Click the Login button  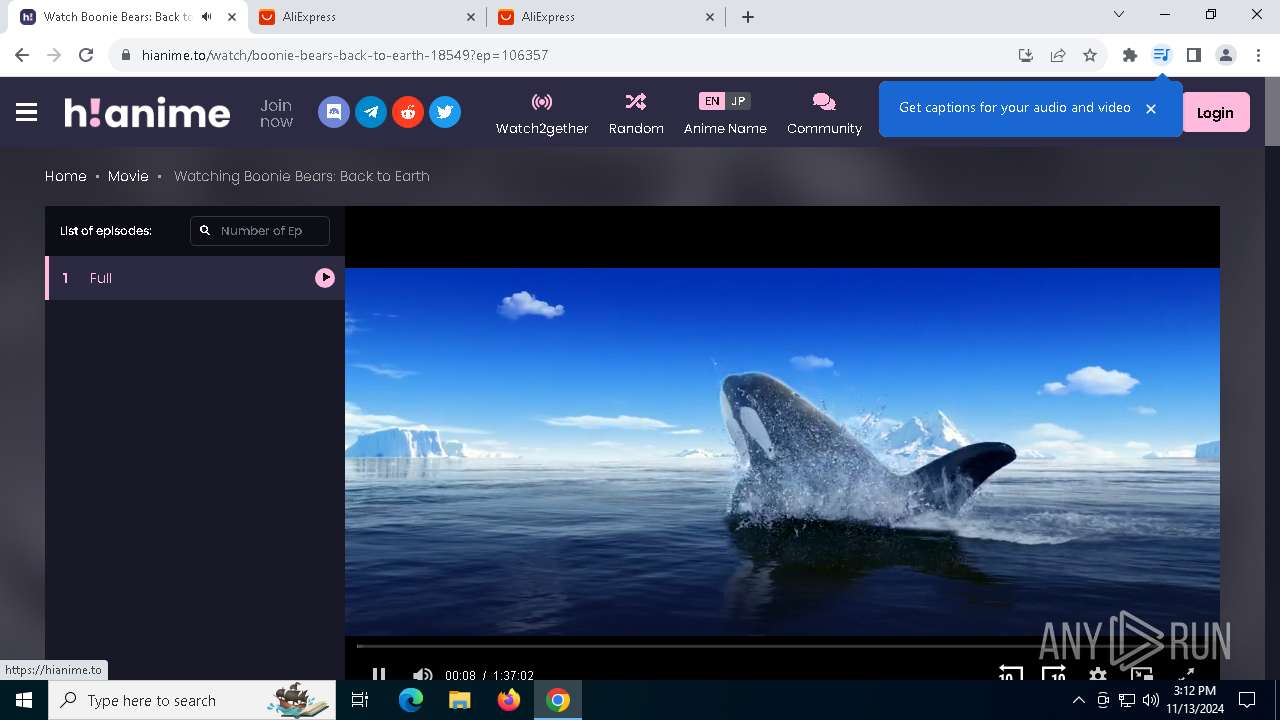(1215, 112)
